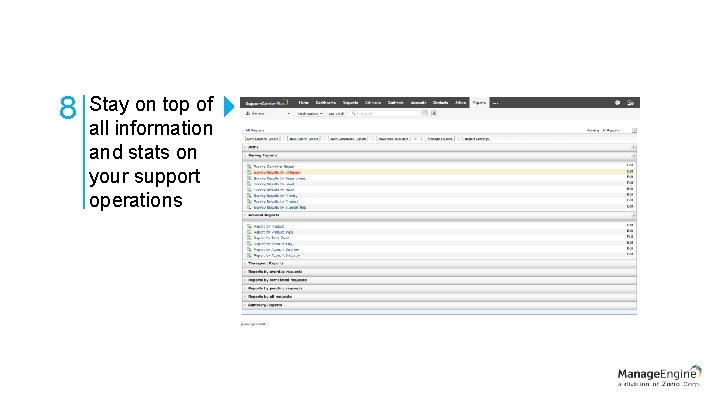
Task: Open Survey Overview Report link
Action: coord(274,166)
